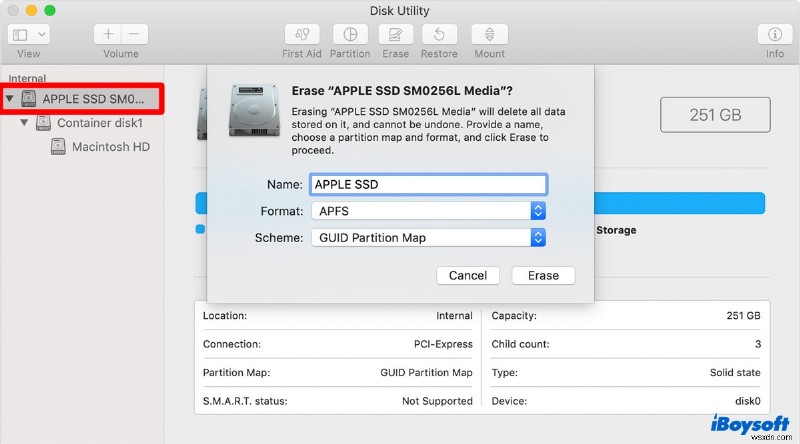Click the PCI-Express connection value
Image resolution: width=800 pixels, height=444 pixels.
(443, 344)
